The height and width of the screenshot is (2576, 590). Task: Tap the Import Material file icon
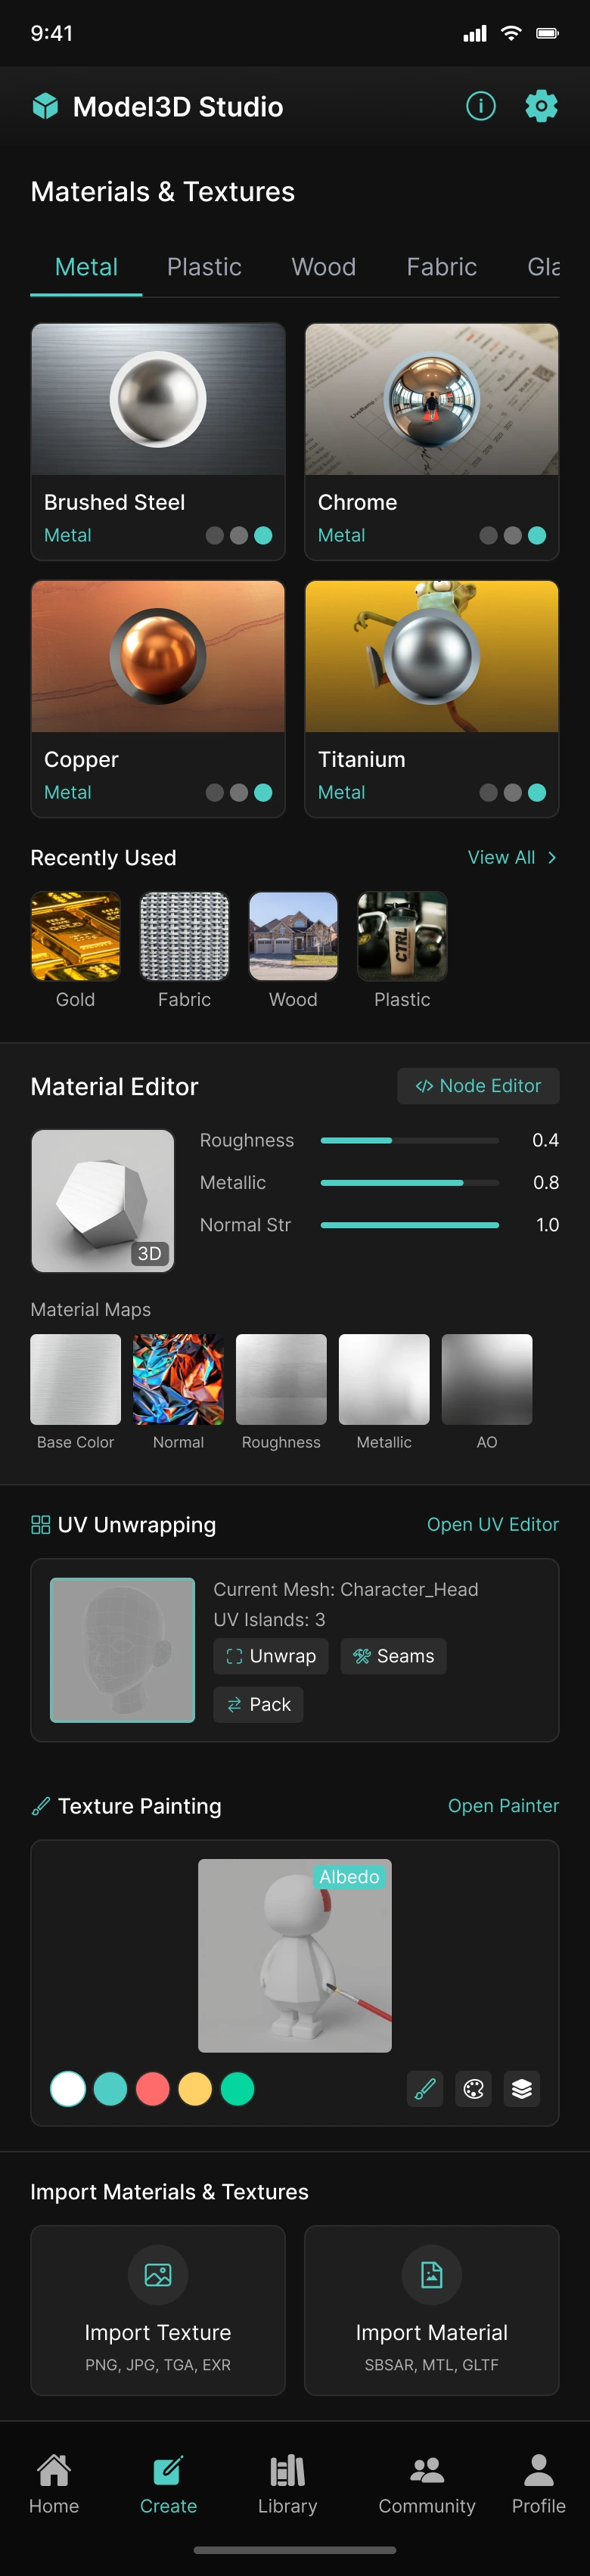[x=431, y=2274]
